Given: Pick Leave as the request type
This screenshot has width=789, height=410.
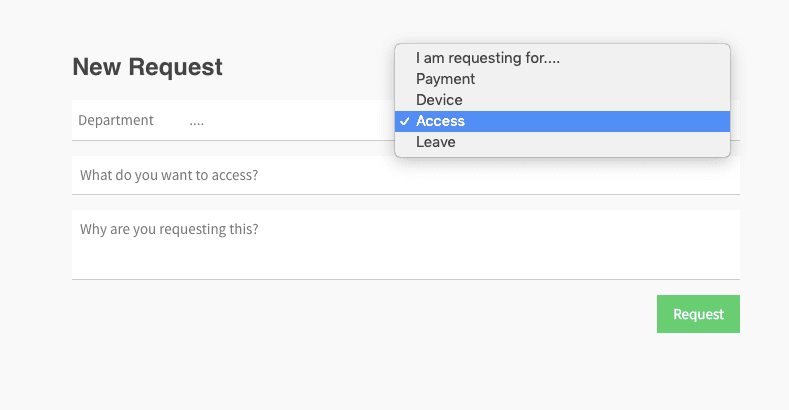Looking at the screenshot, I should click(436, 142).
